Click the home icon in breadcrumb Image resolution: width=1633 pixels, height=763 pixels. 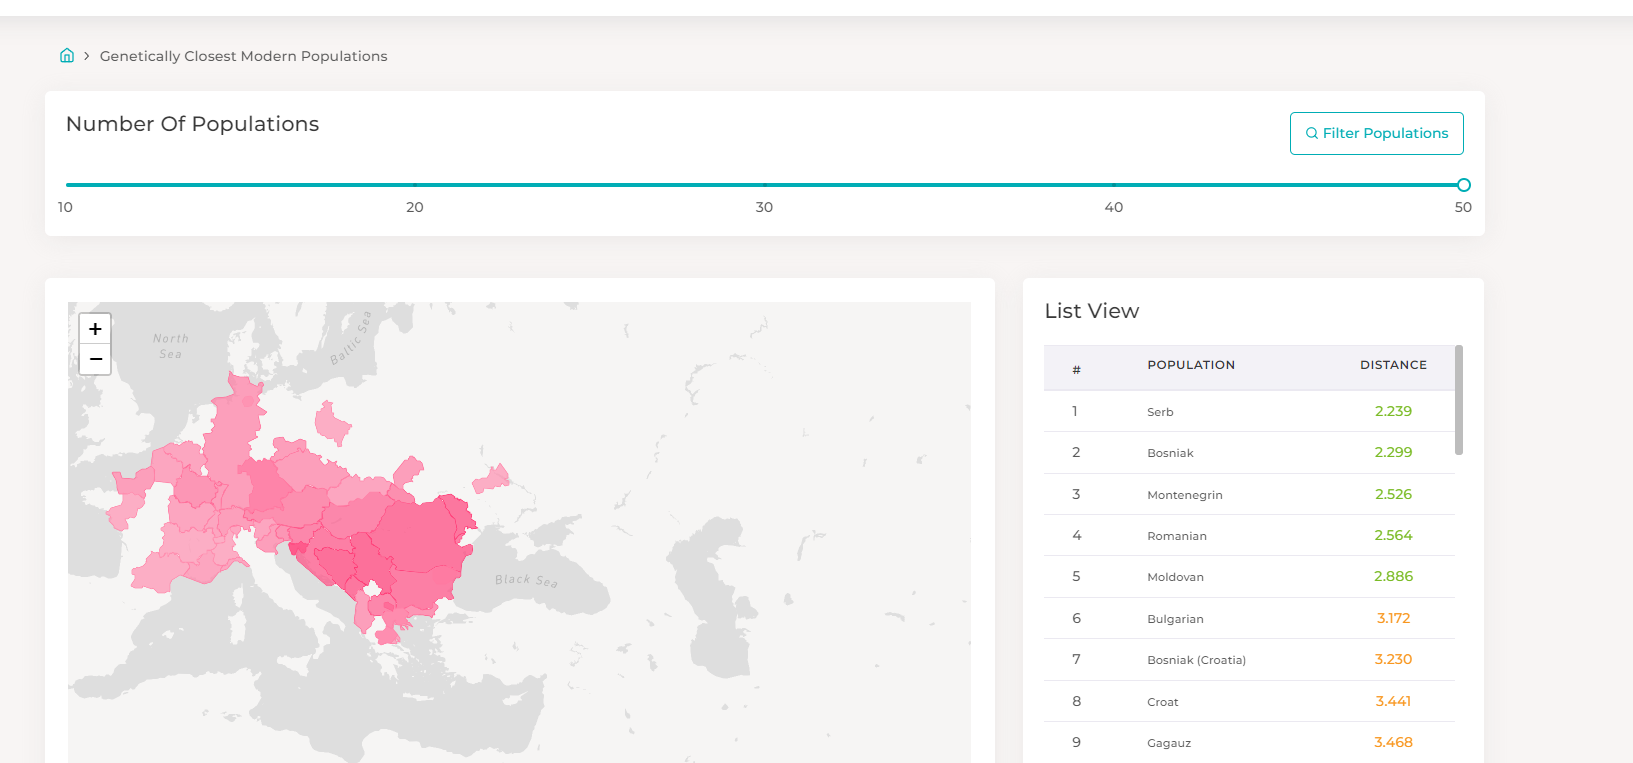67,56
